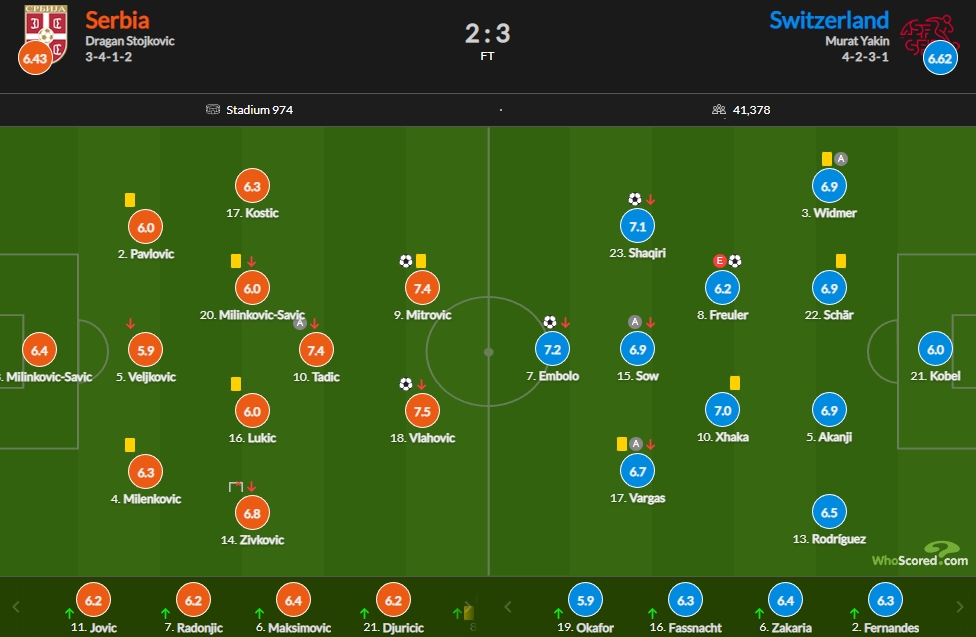Click Zivkovic's hit-woodwork goalpost icon
Viewport: 976px width, 637px height.
click(x=235, y=486)
